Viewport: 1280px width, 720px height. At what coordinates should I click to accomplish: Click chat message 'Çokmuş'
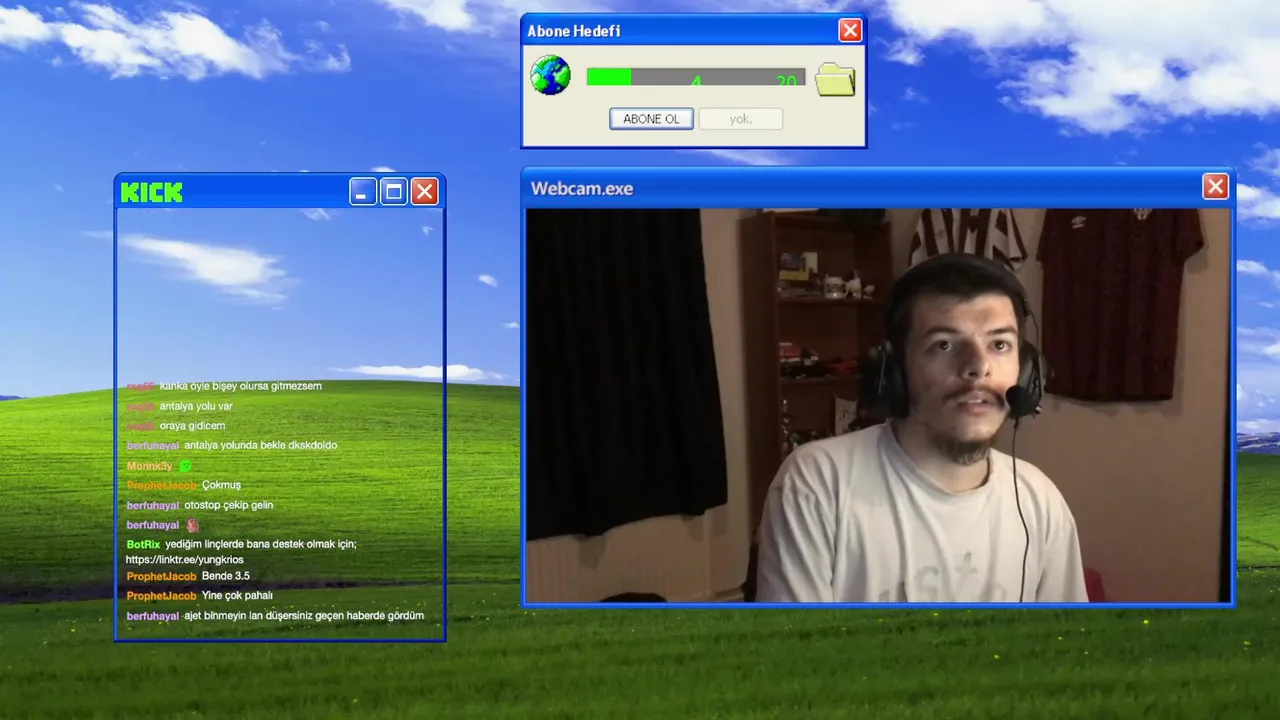pos(221,485)
